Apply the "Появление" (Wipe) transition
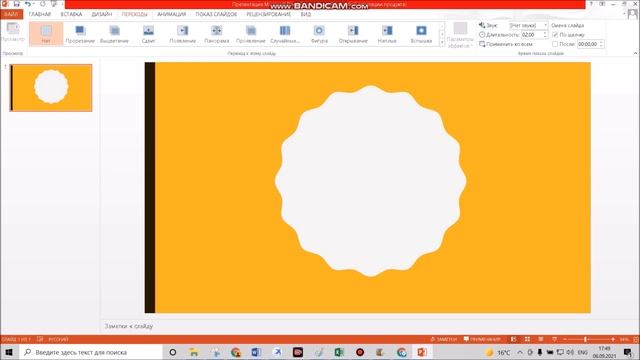Viewport: 640px width, 360px height. 182,33
